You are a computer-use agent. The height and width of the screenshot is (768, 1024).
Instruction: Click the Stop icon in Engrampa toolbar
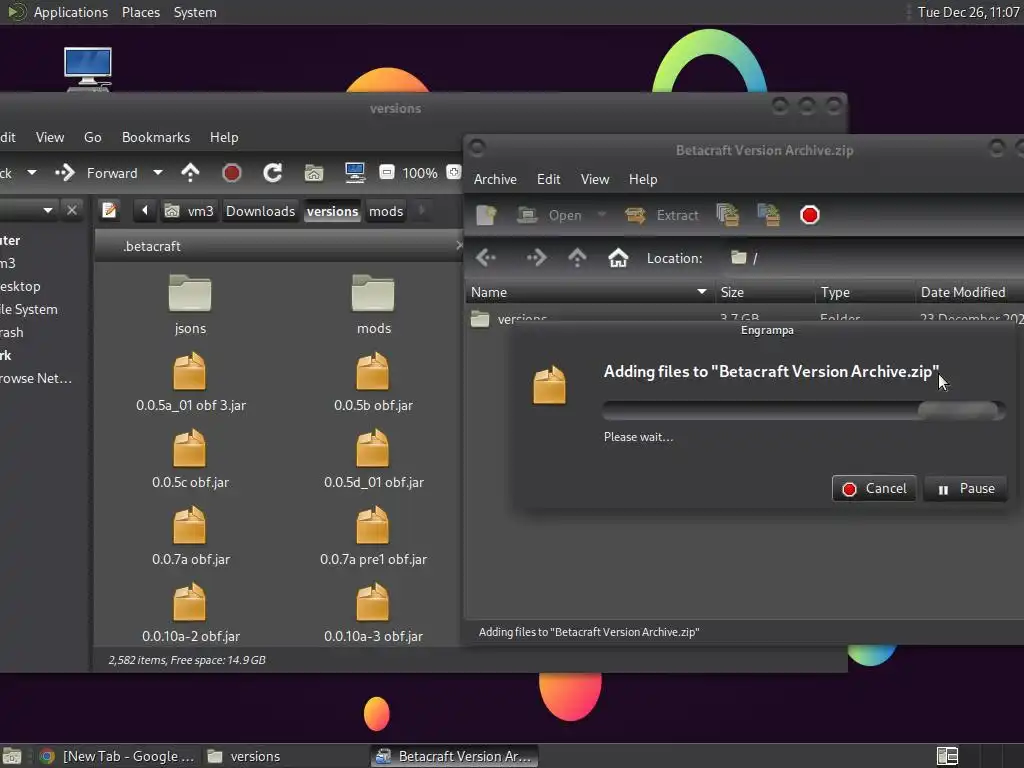(809, 215)
